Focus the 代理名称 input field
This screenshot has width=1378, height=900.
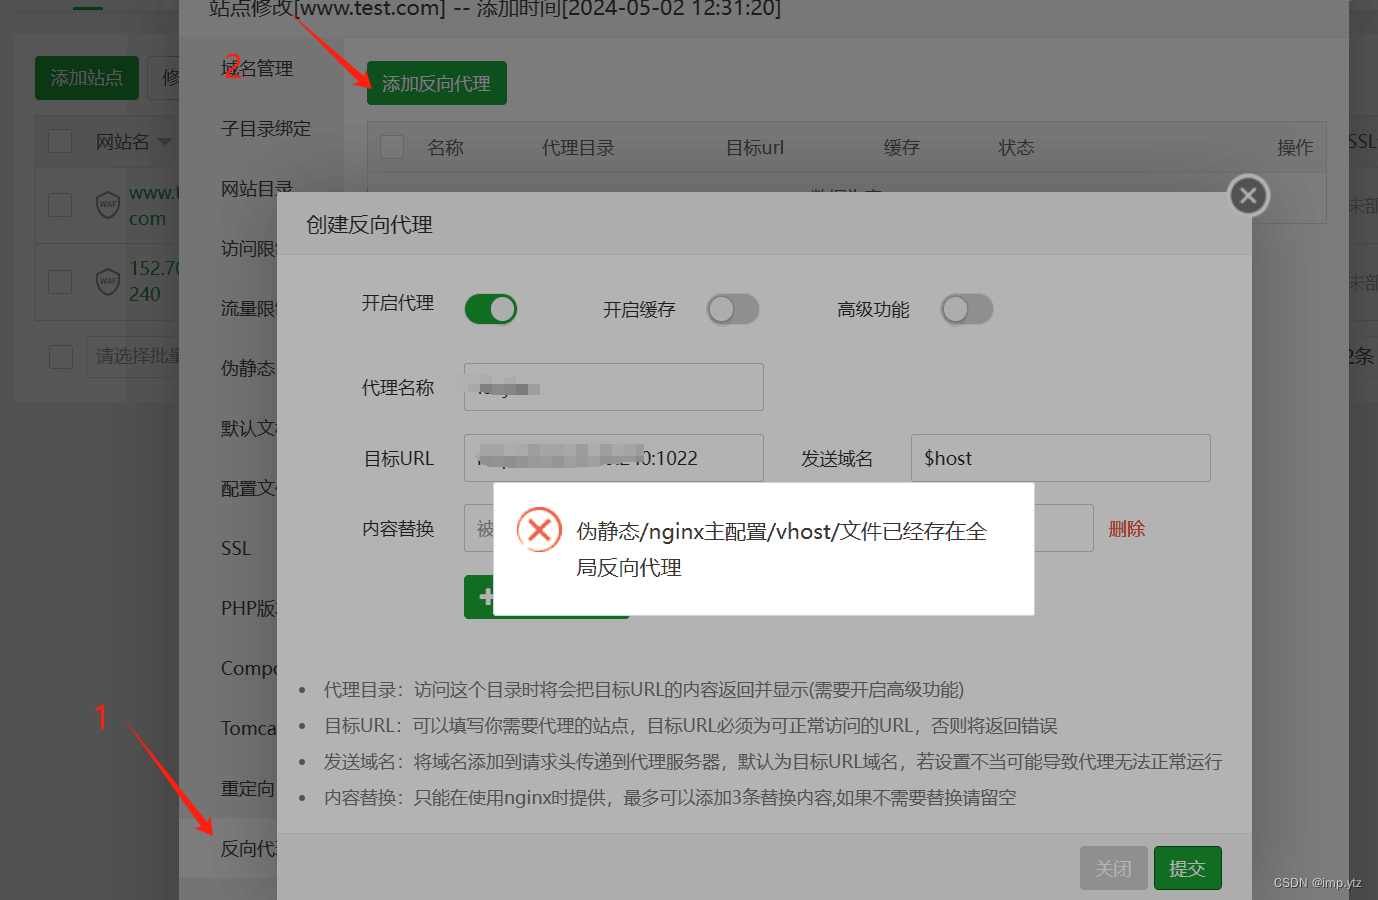coord(614,387)
